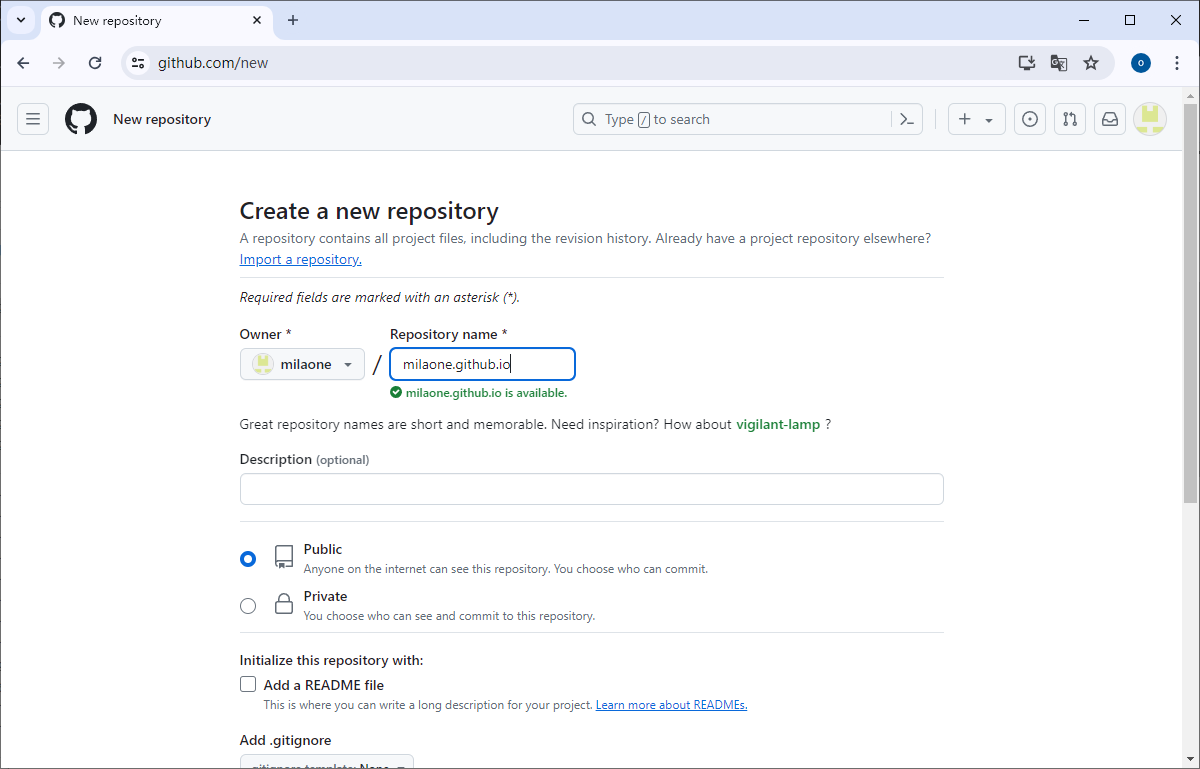Open the Owner milaone dropdown

pos(302,364)
